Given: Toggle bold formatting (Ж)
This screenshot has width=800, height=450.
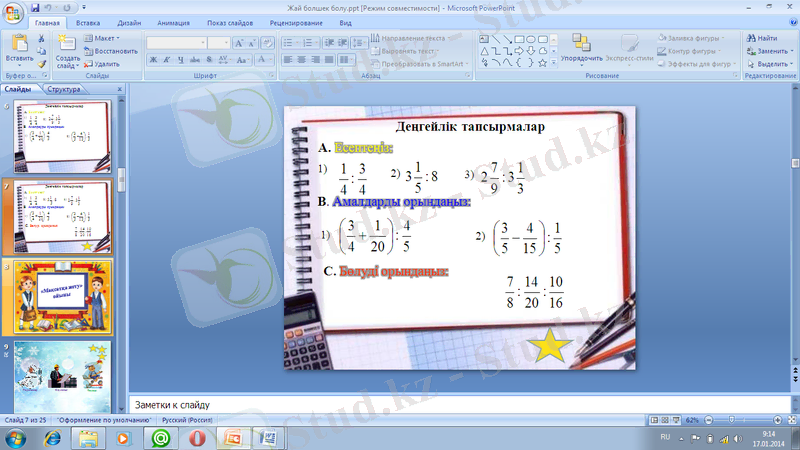Looking at the screenshot, I should click(x=154, y=60).
